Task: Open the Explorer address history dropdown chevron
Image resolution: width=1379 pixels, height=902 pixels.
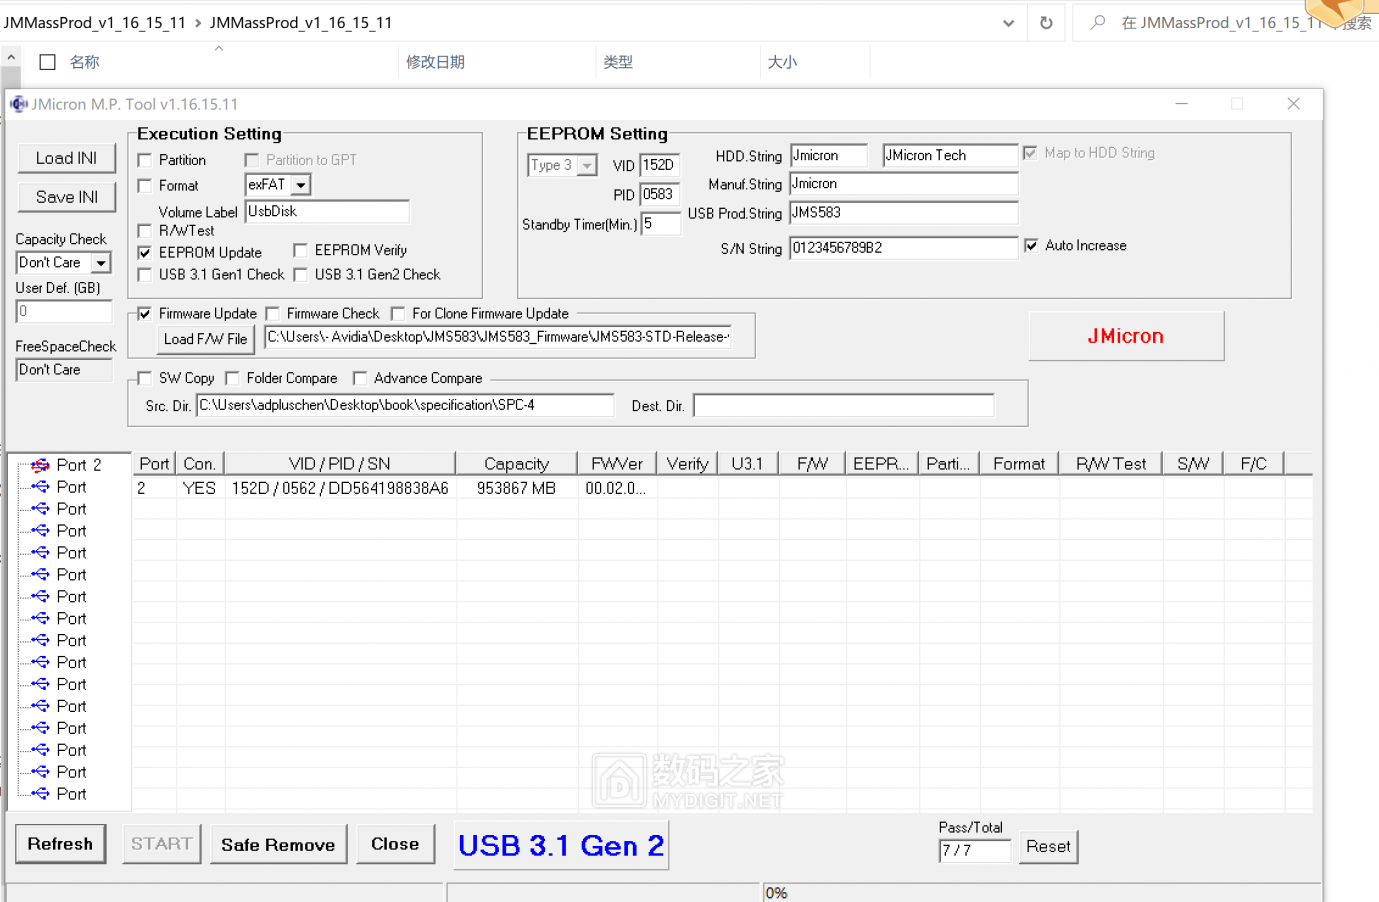Action: tap(1008, 23)
